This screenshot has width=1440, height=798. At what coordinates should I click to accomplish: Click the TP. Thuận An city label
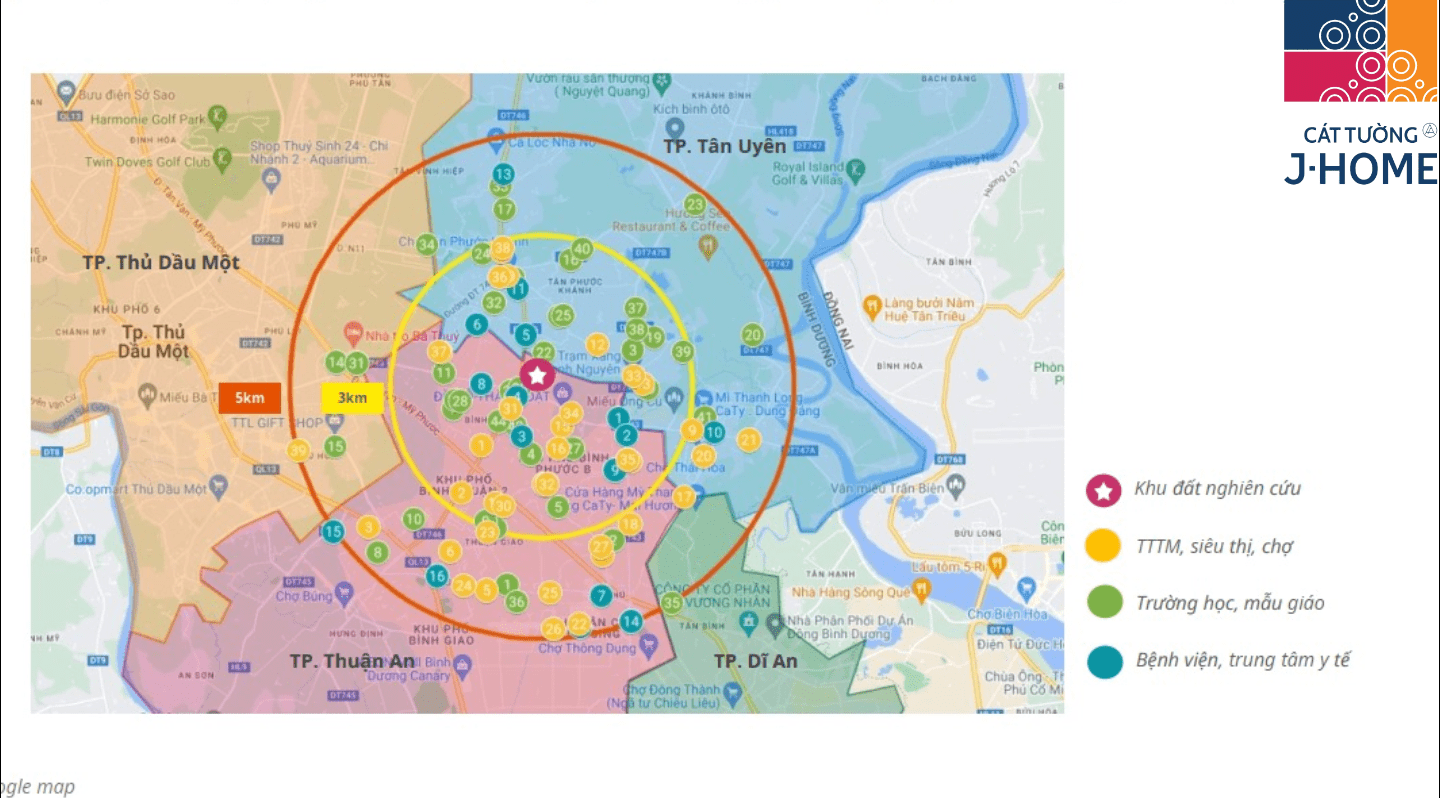coord(352,661)
